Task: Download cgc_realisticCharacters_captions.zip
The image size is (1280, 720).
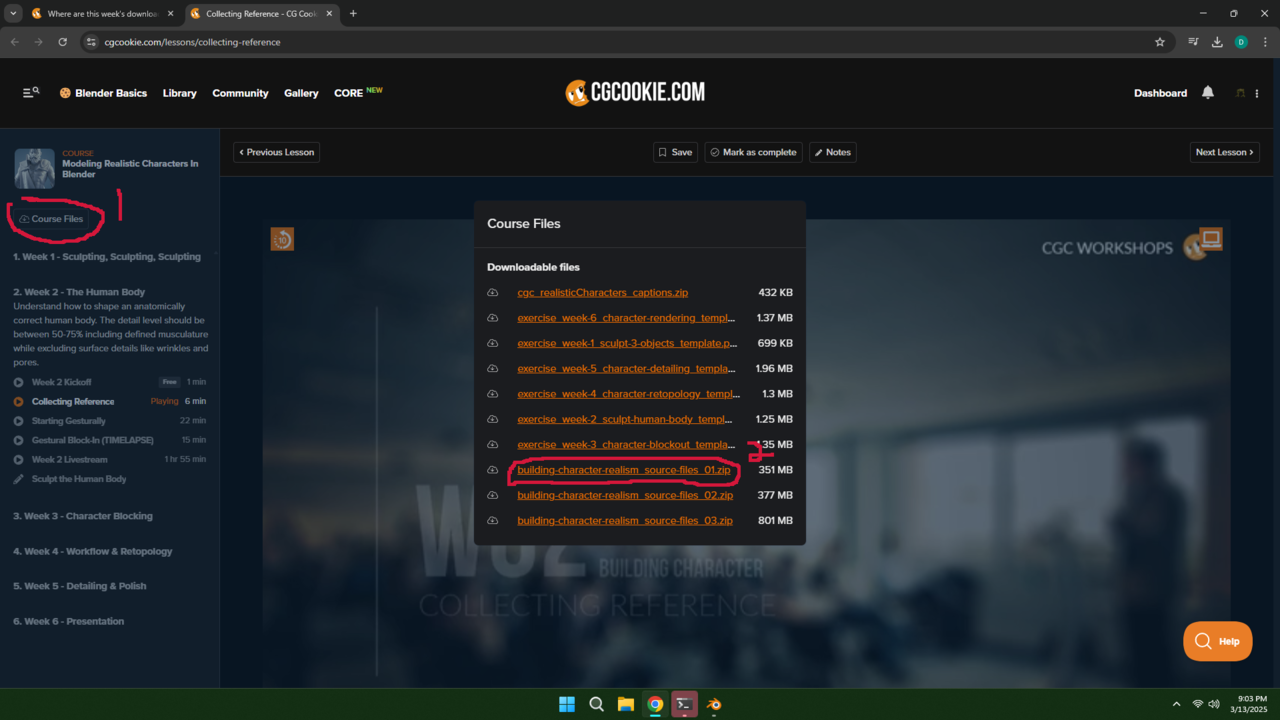Action: click(x=602, y=293)
